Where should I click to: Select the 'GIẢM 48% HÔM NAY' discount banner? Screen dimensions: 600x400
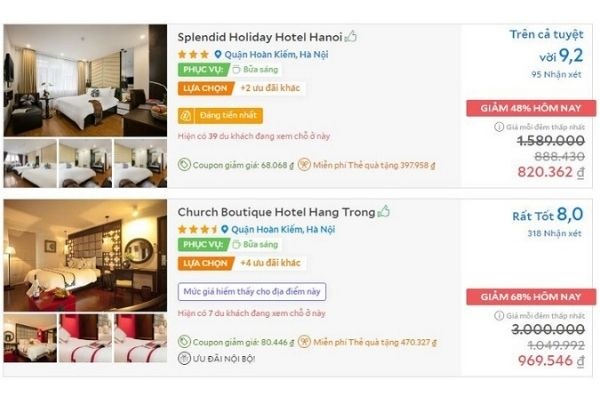pyautogui.click(x=530, y=108)
